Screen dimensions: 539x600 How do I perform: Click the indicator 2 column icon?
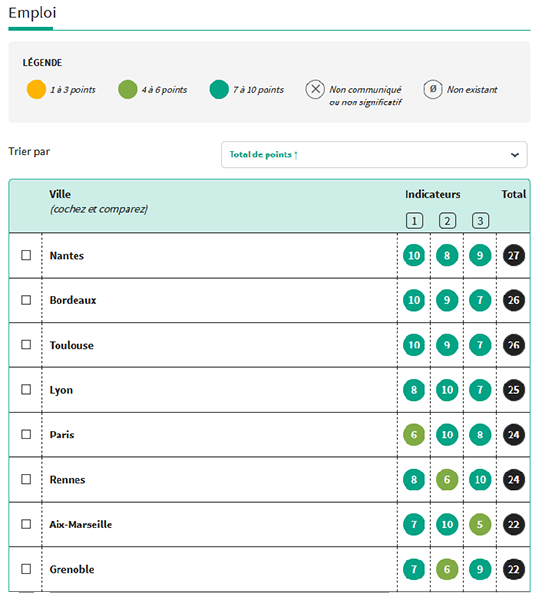click(x=447, y=221)
